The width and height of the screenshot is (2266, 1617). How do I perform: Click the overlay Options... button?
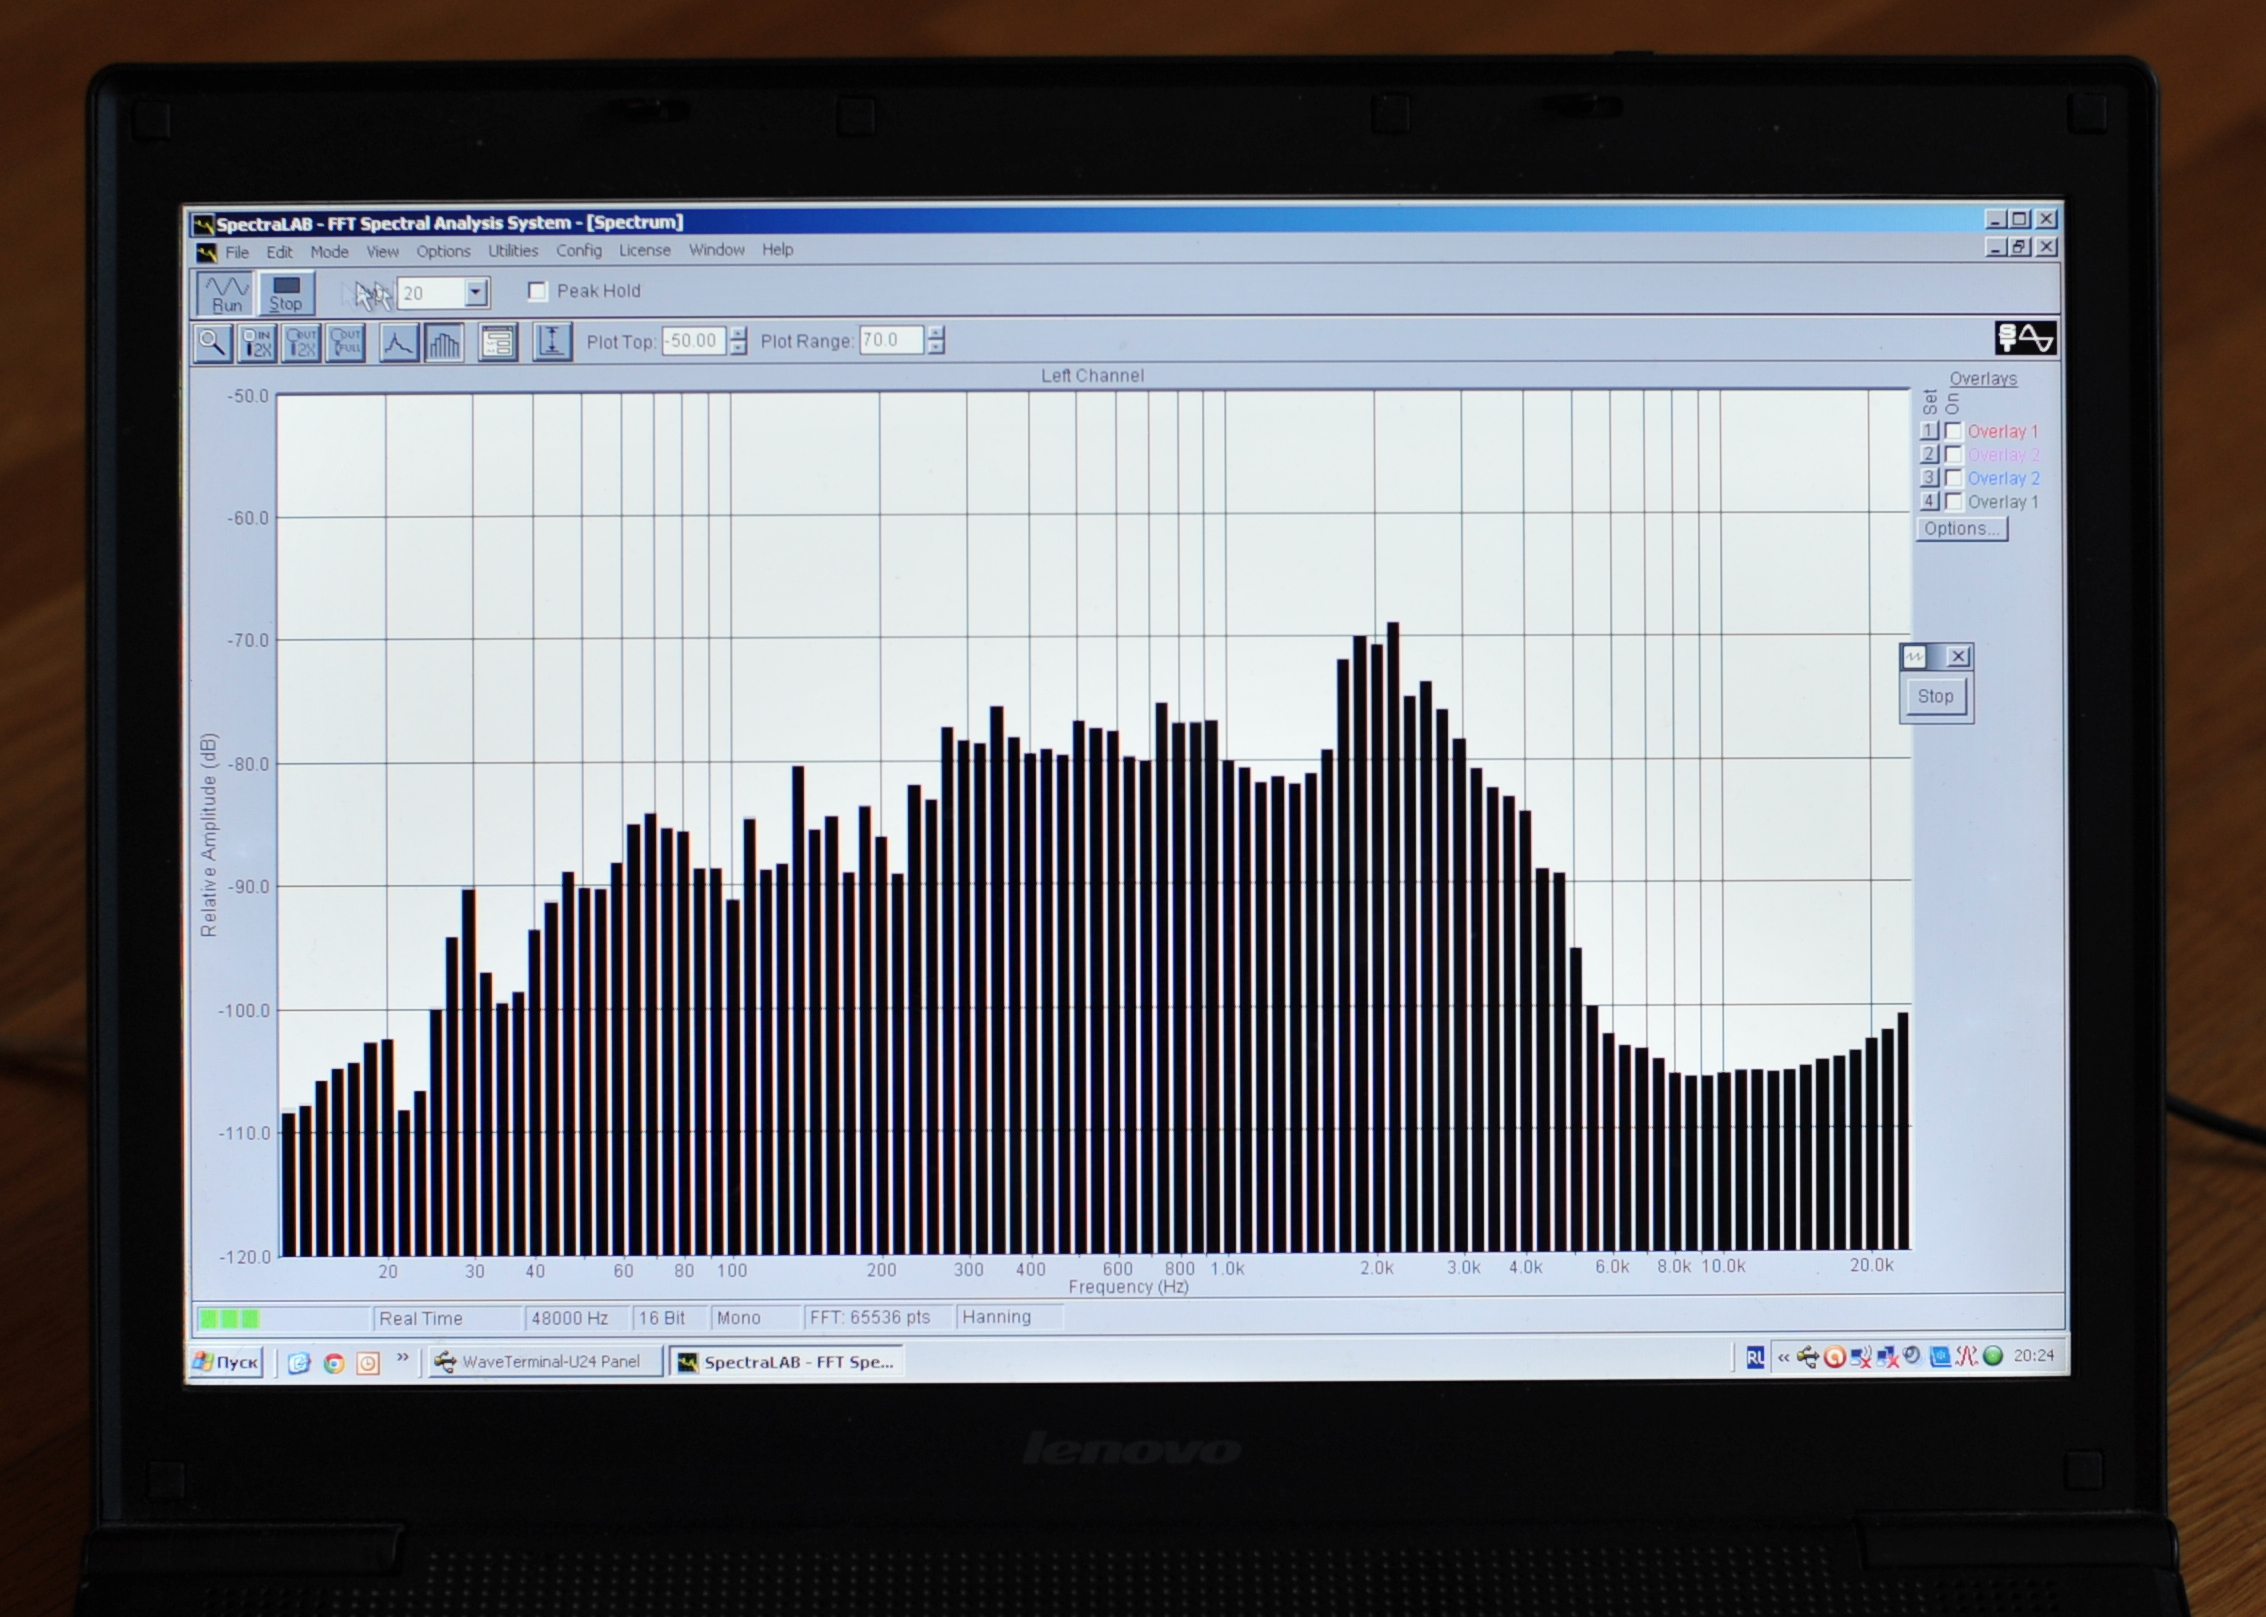1960,529
